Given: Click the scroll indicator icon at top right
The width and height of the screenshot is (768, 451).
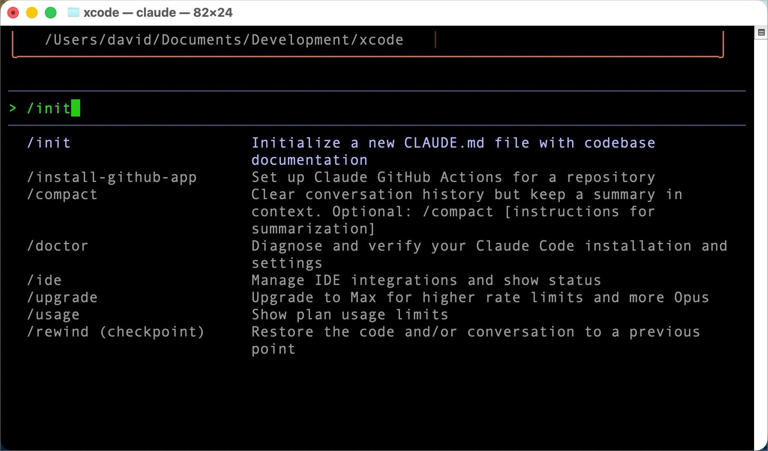Looking at the screenshot, I should pyautogui.click(x=761, y=33).
